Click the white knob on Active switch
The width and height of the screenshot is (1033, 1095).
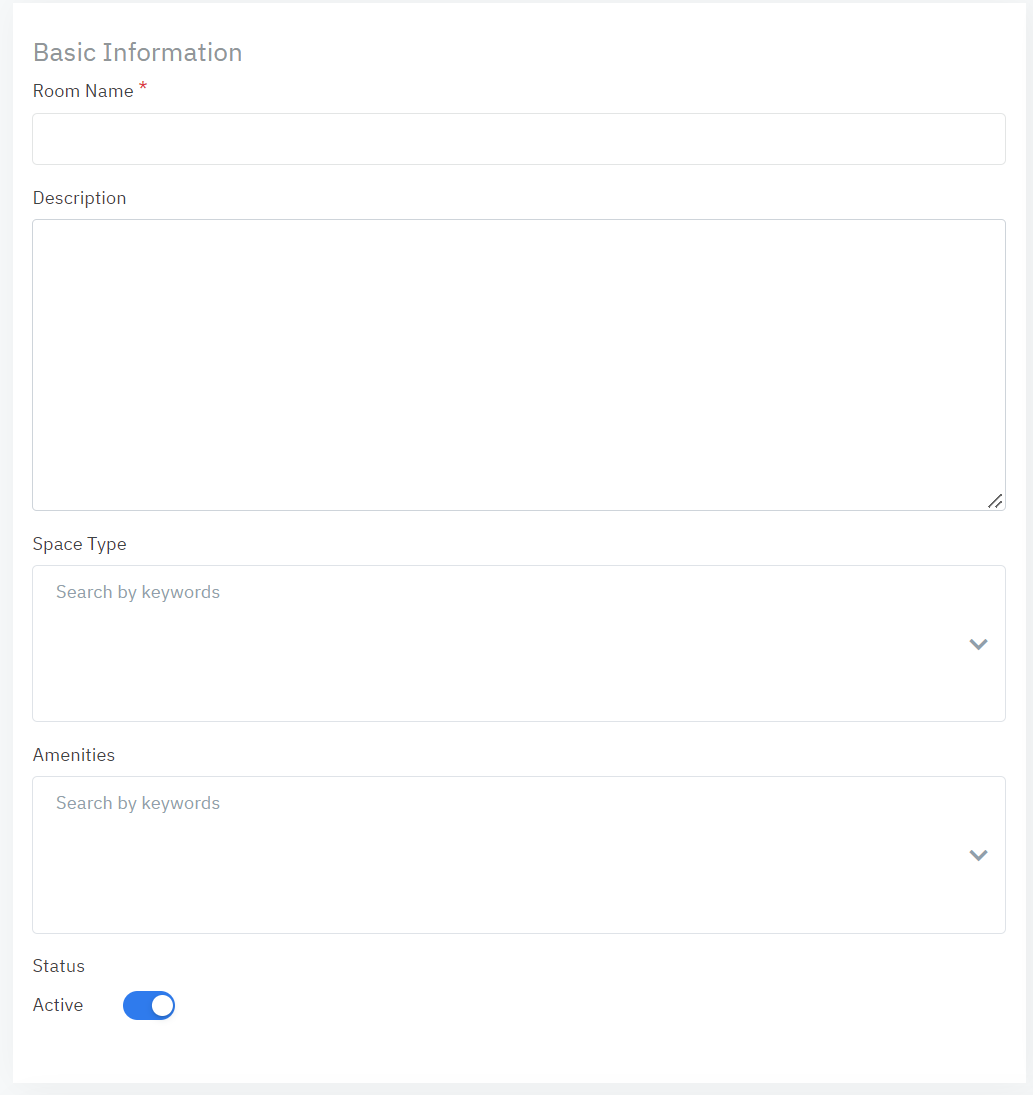[162, 1005]
